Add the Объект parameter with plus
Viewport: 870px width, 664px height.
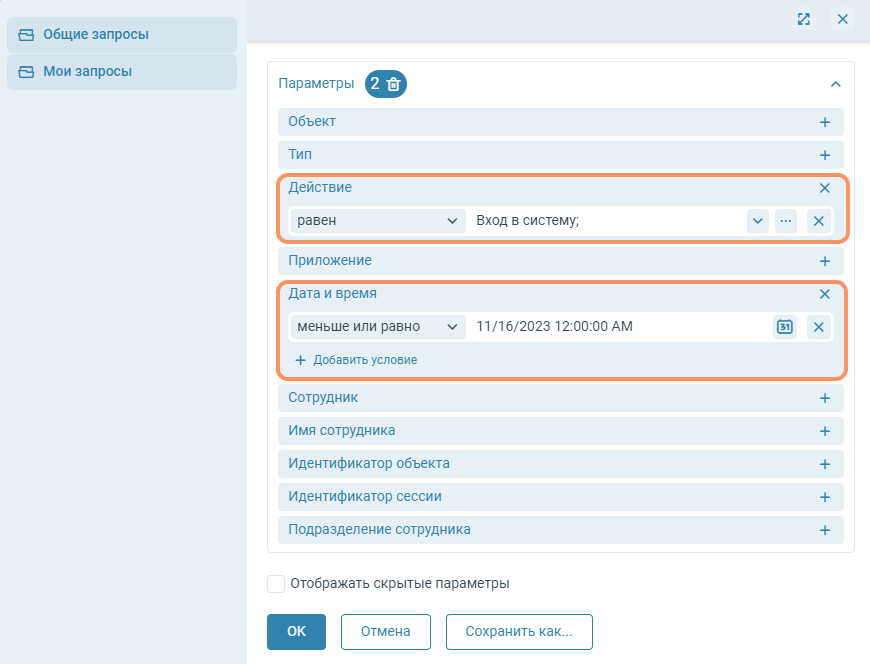[824, 122]
